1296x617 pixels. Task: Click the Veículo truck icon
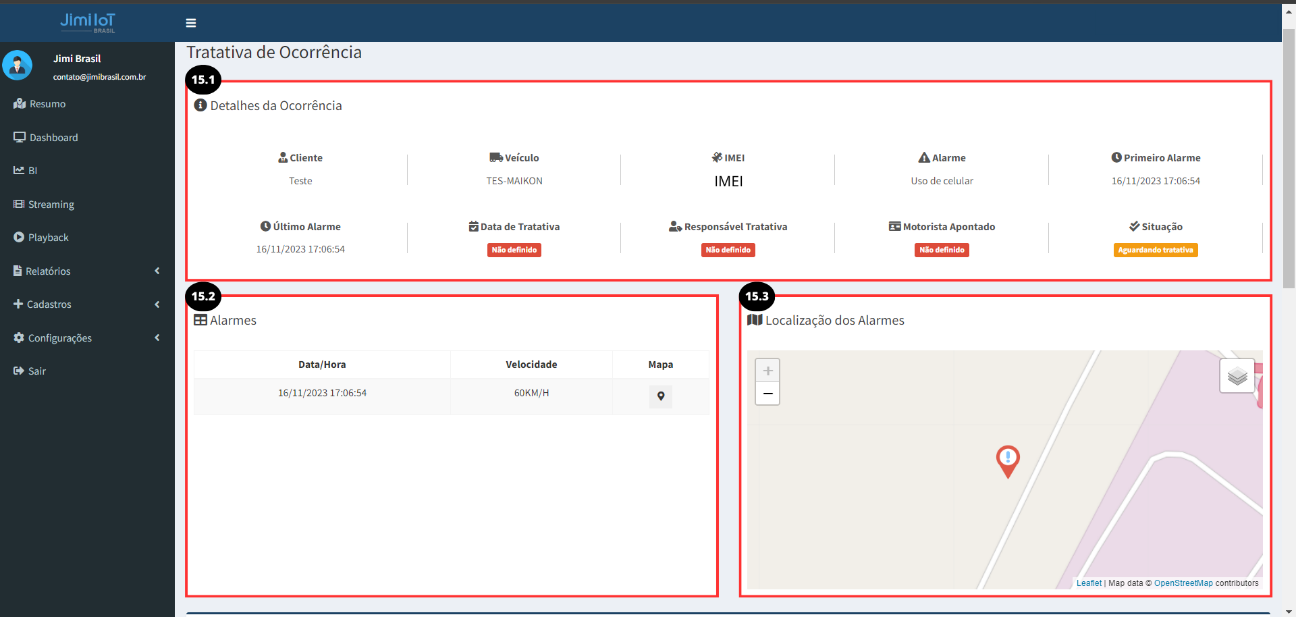coord(496,158)
